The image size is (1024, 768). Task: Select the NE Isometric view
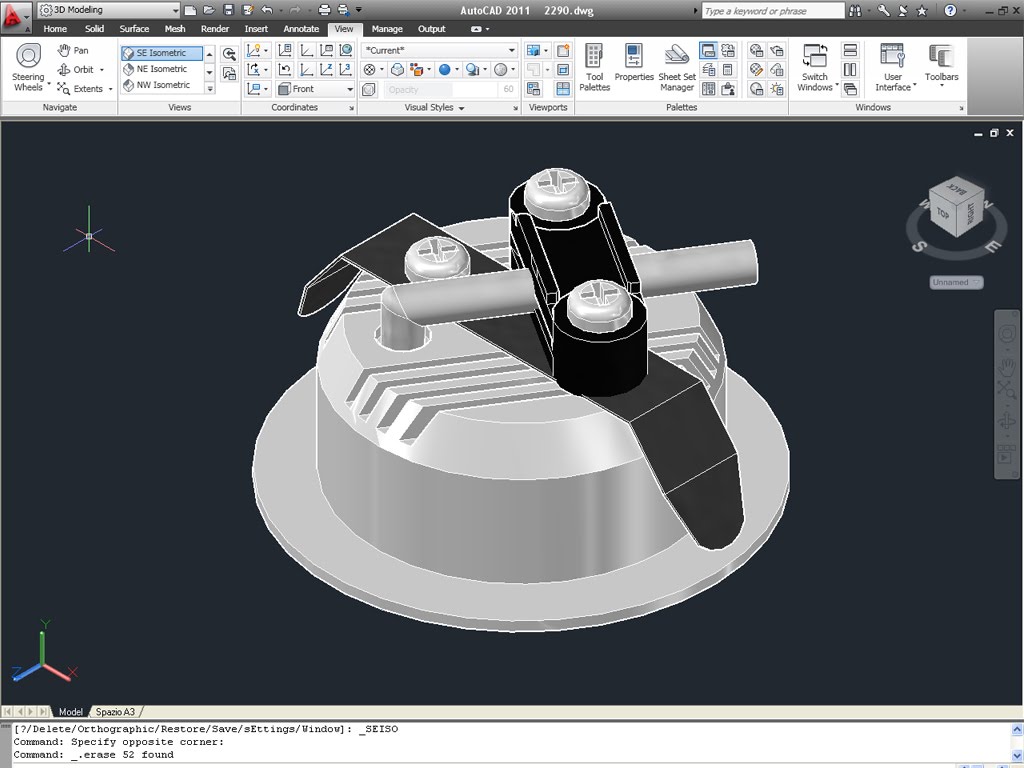(x=161, y=69)
